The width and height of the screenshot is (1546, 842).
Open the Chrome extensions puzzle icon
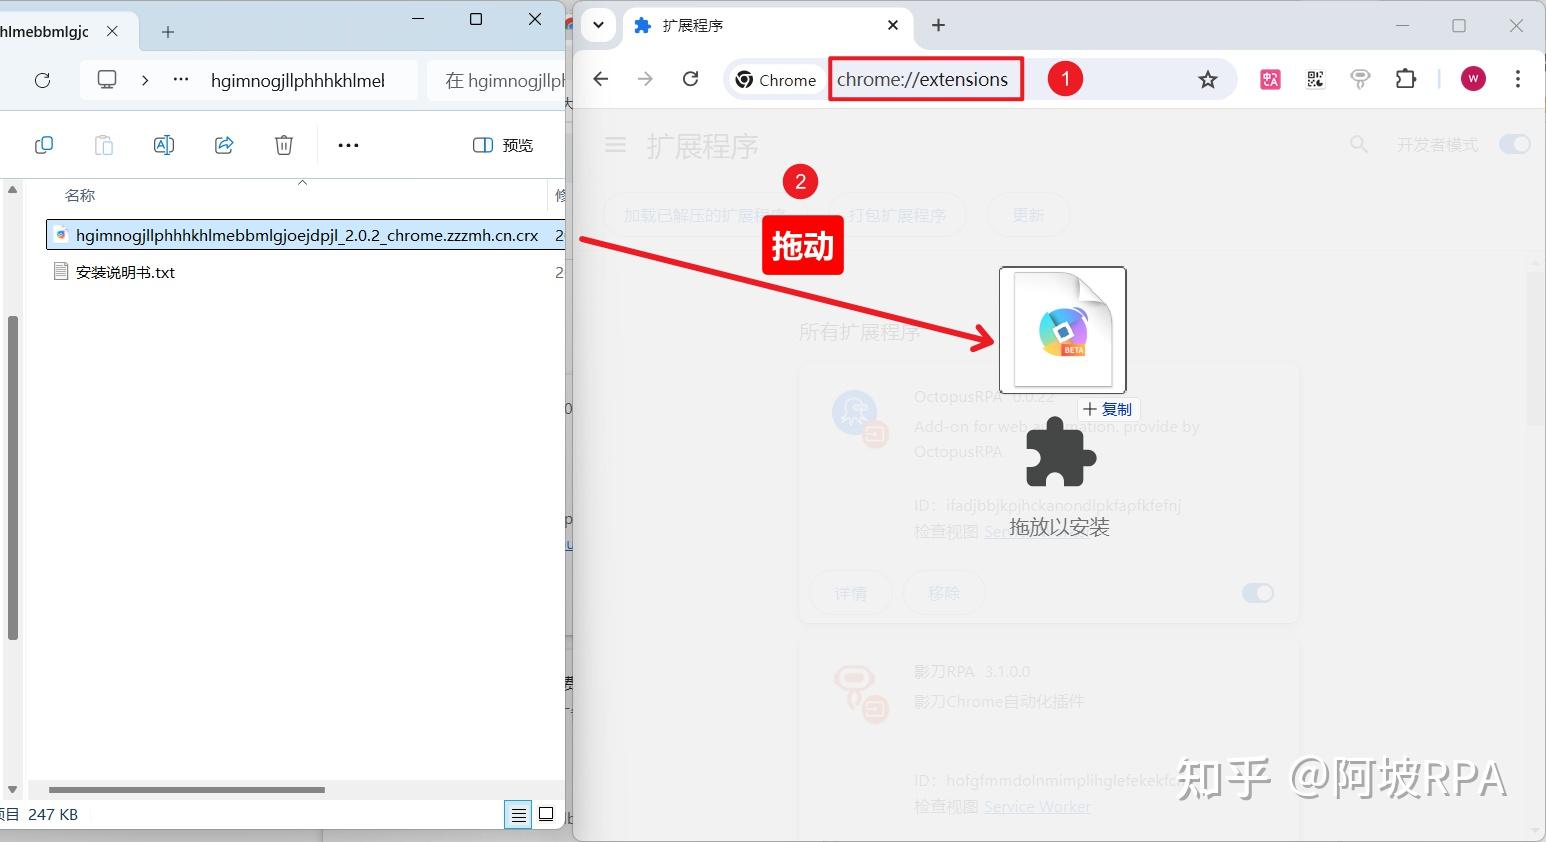tap(1405, 79)
